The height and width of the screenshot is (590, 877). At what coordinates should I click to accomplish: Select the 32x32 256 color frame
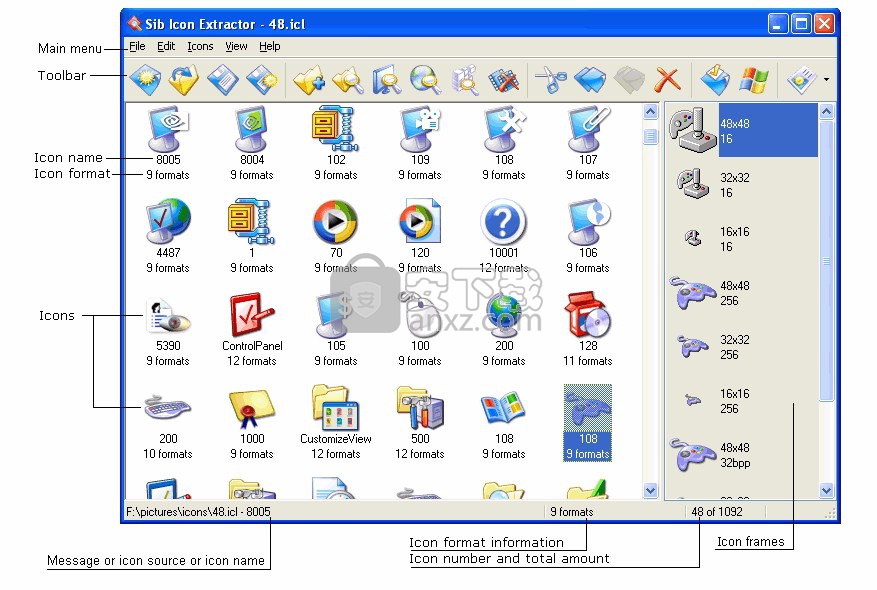point(742,347)
